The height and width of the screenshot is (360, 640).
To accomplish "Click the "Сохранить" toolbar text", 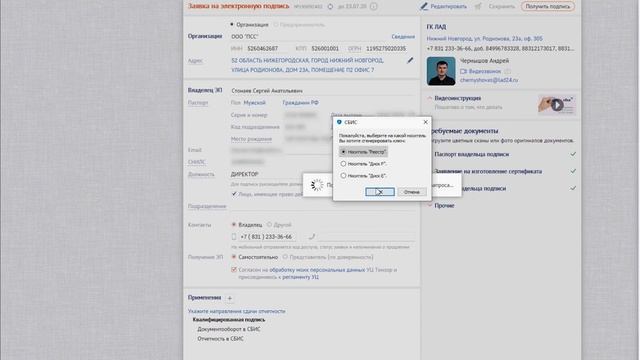I will pos(502,7).
